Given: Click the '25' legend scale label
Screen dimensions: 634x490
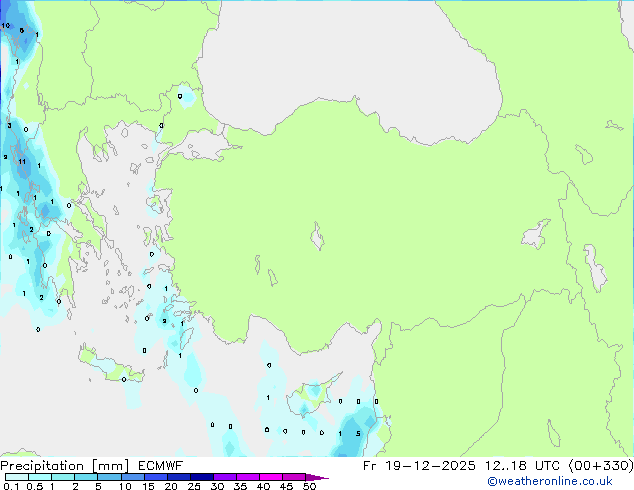Looking at the screenshot, I should point(194,486).
